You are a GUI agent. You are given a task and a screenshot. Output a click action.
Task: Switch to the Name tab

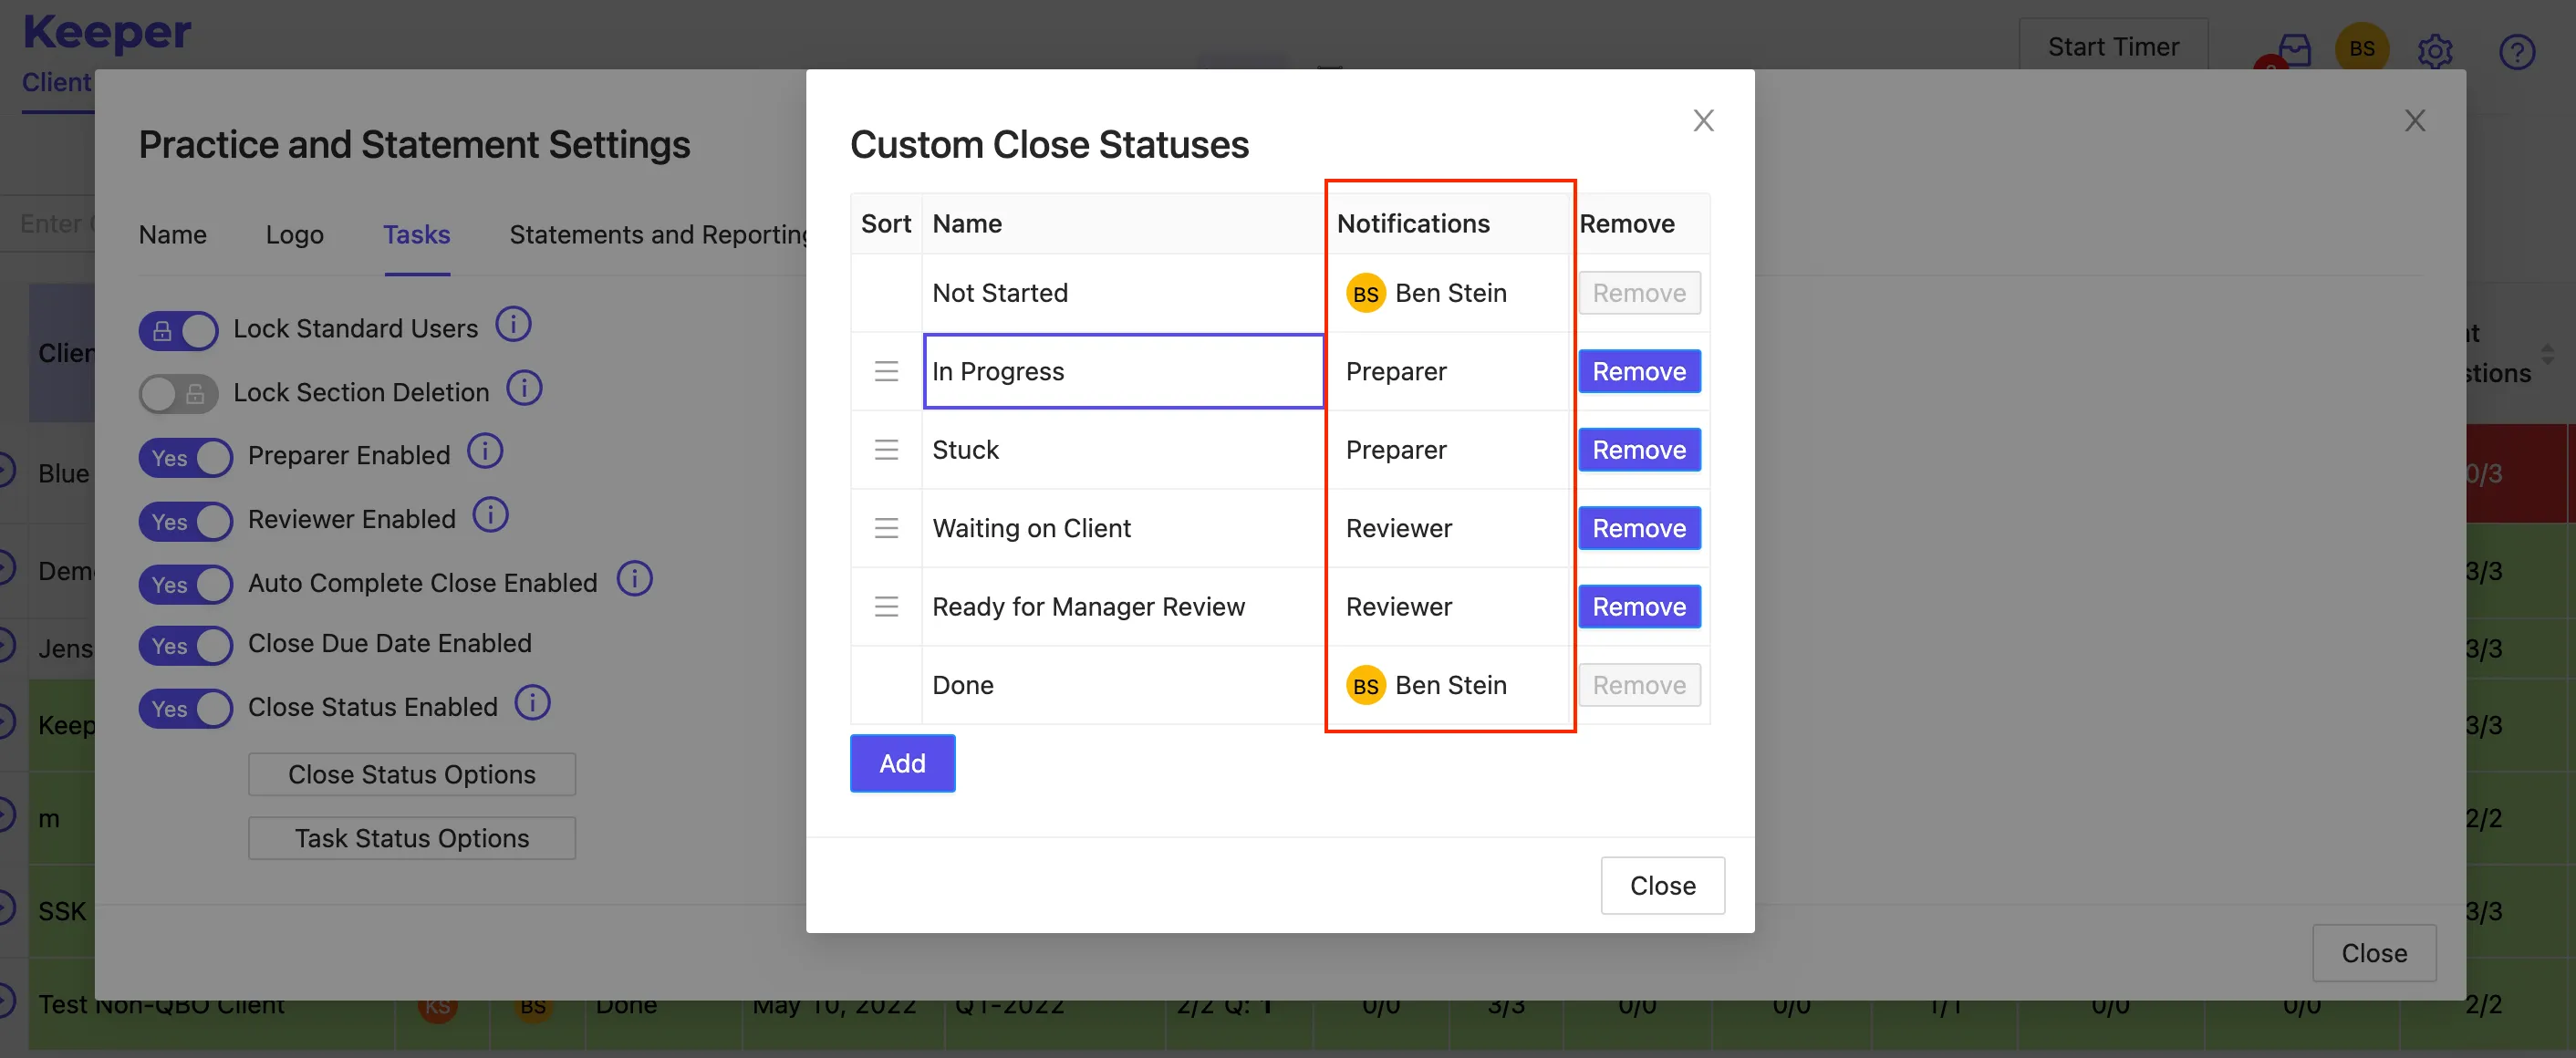pyautogui.click(x=173, y=235)
